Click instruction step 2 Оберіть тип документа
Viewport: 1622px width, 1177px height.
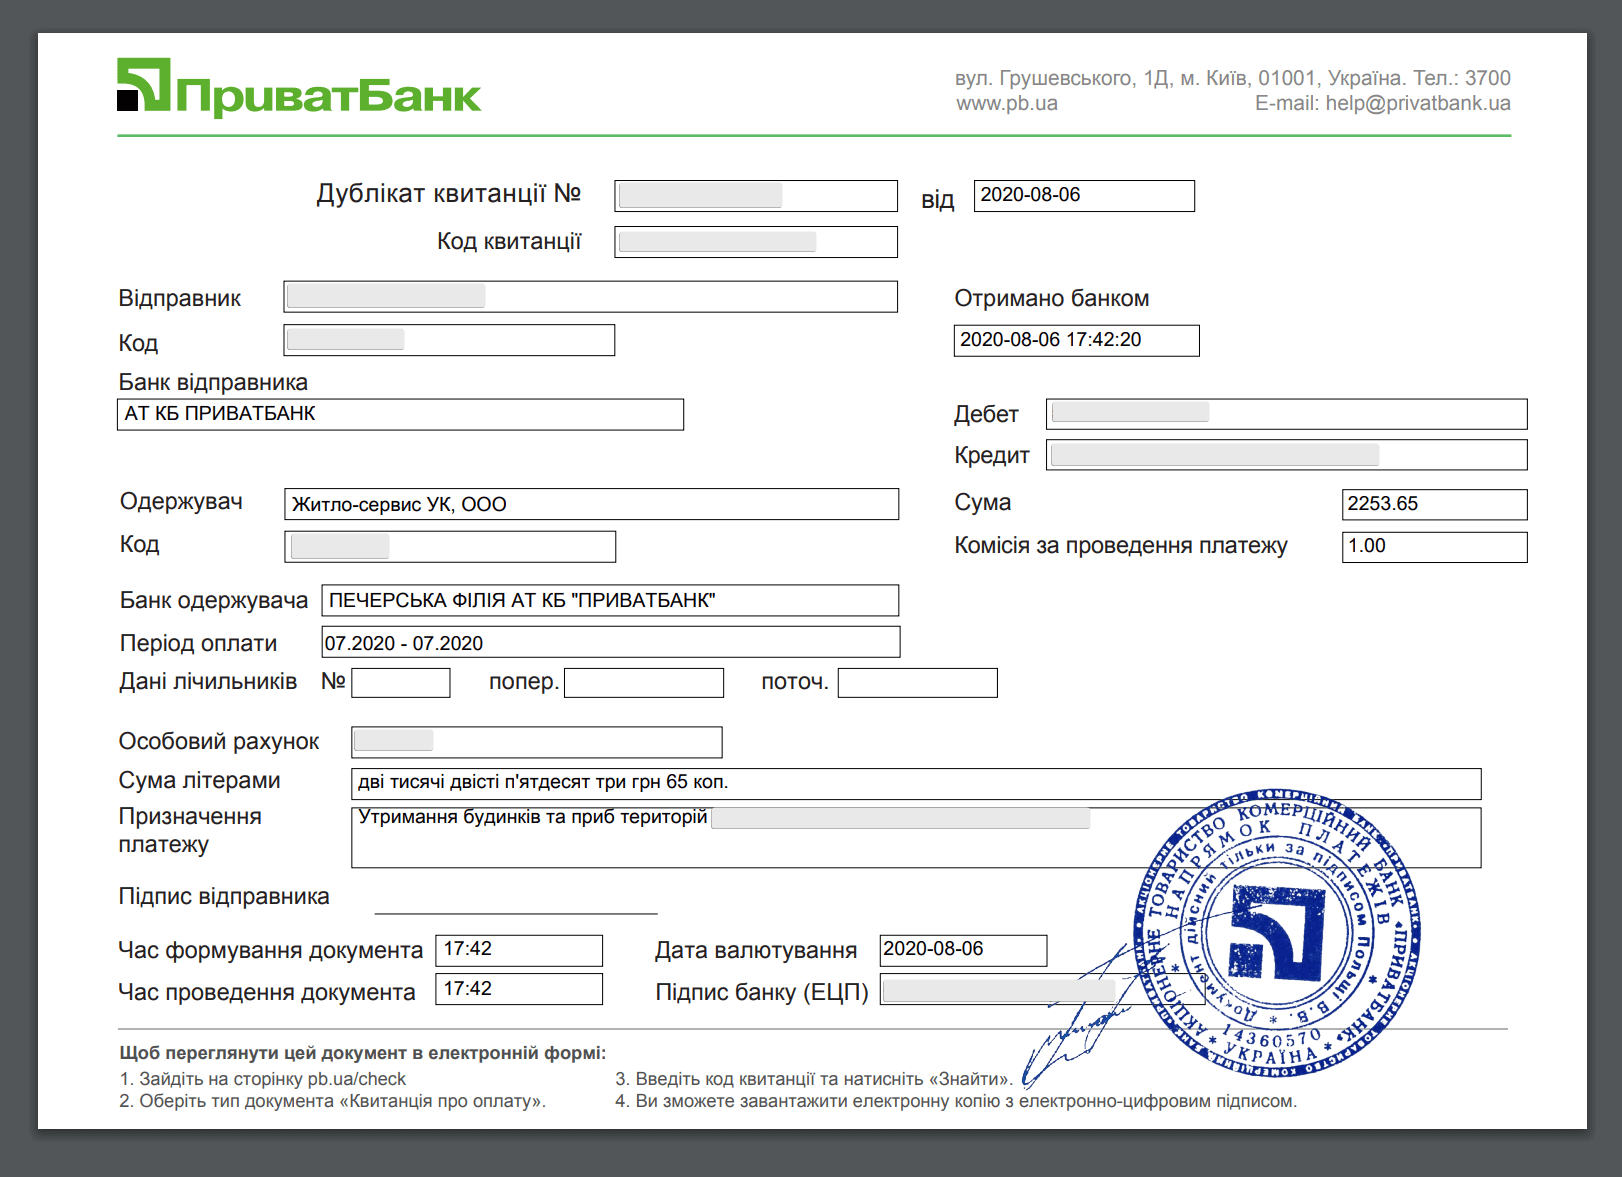coord(332,1101)
